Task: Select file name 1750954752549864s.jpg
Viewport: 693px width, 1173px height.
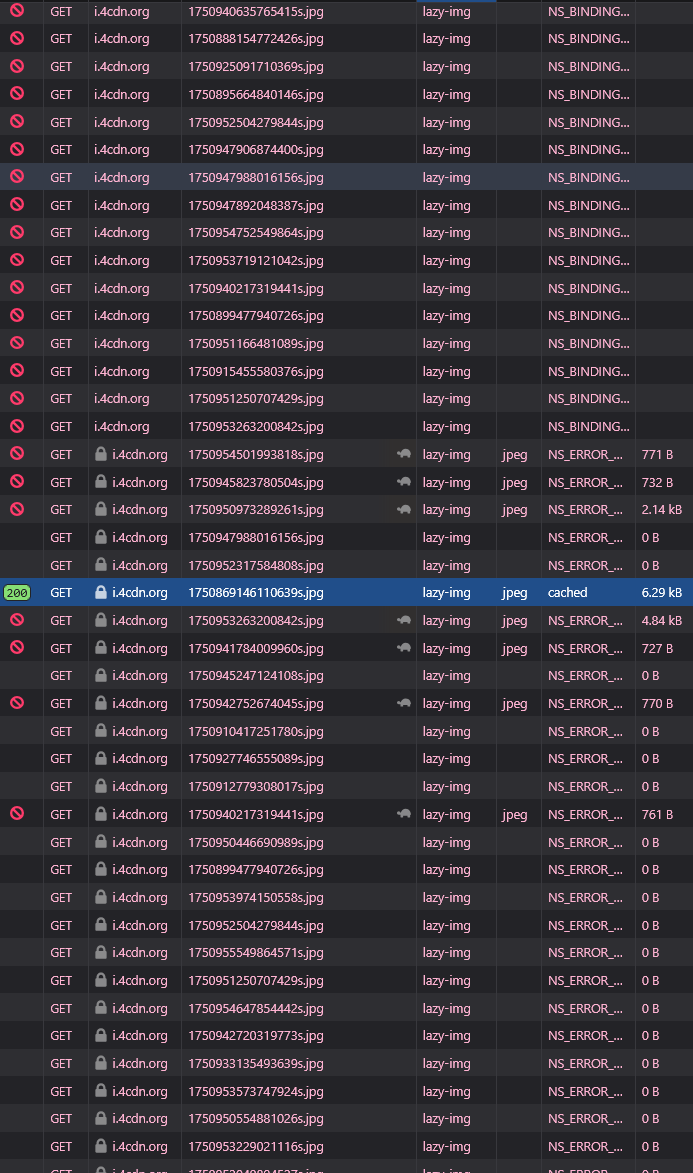Action: point(256,233)
